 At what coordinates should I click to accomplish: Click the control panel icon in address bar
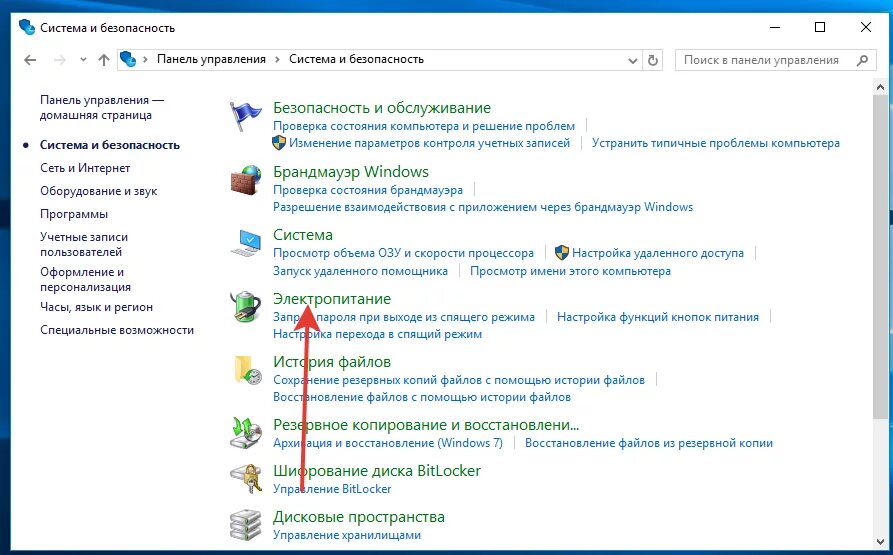pos(128,59)
